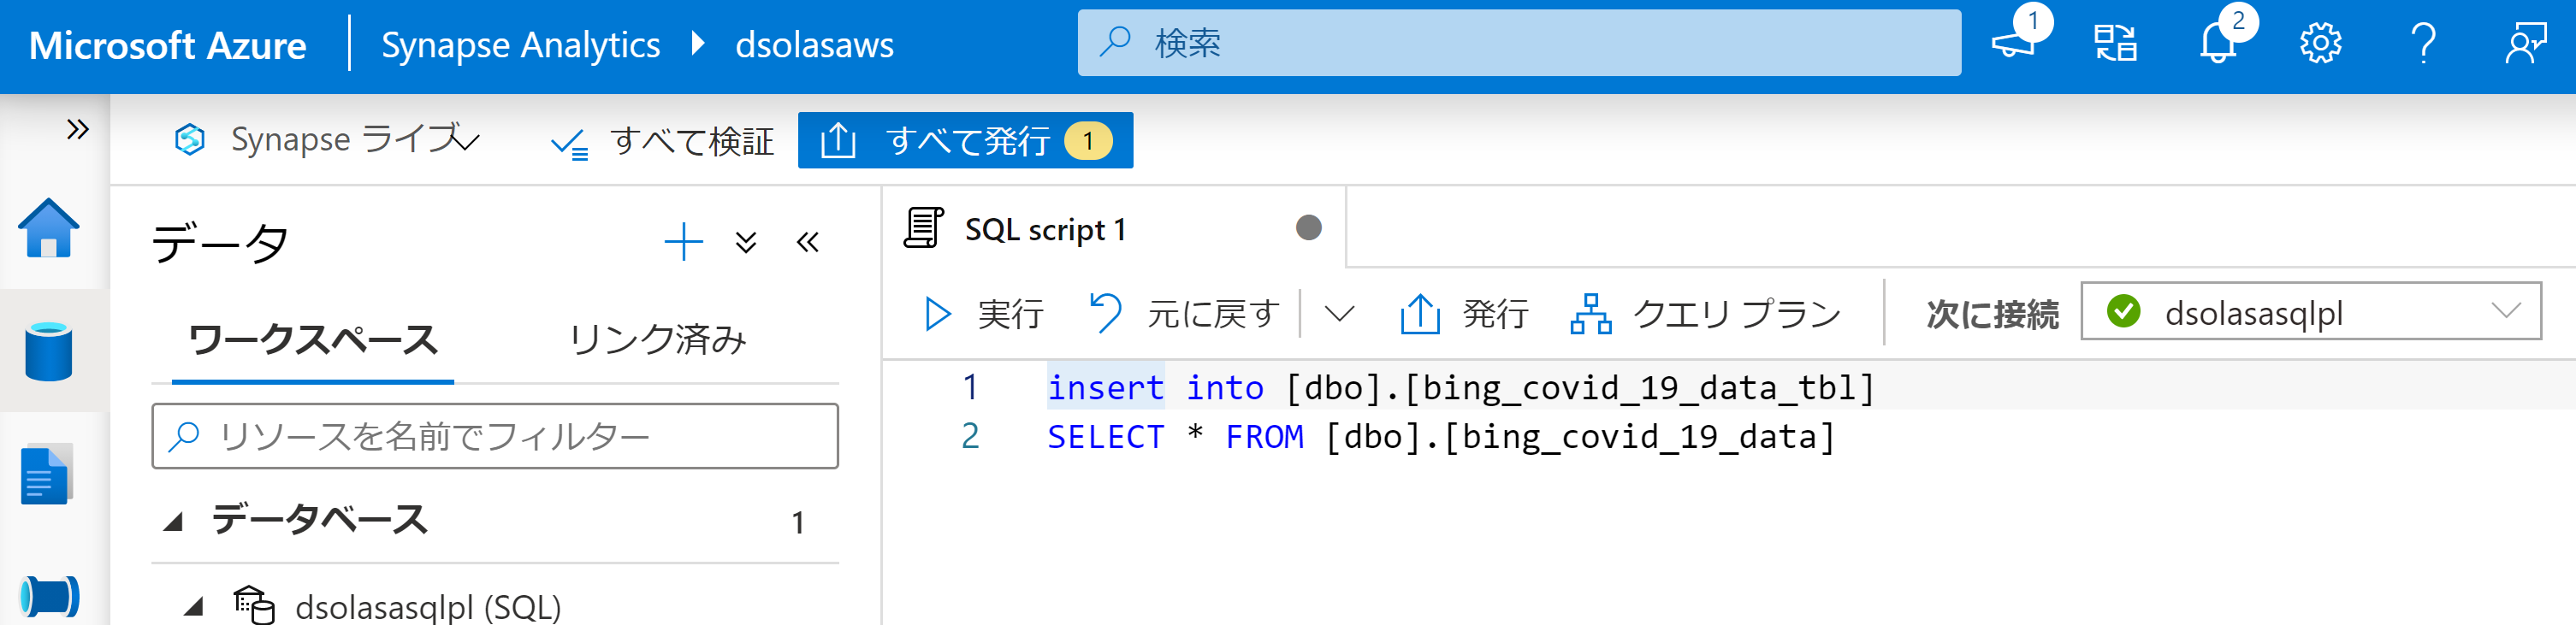Click the 検索 search box
Viewport: 2576px width, 625px height.
tap(1518, 44)
